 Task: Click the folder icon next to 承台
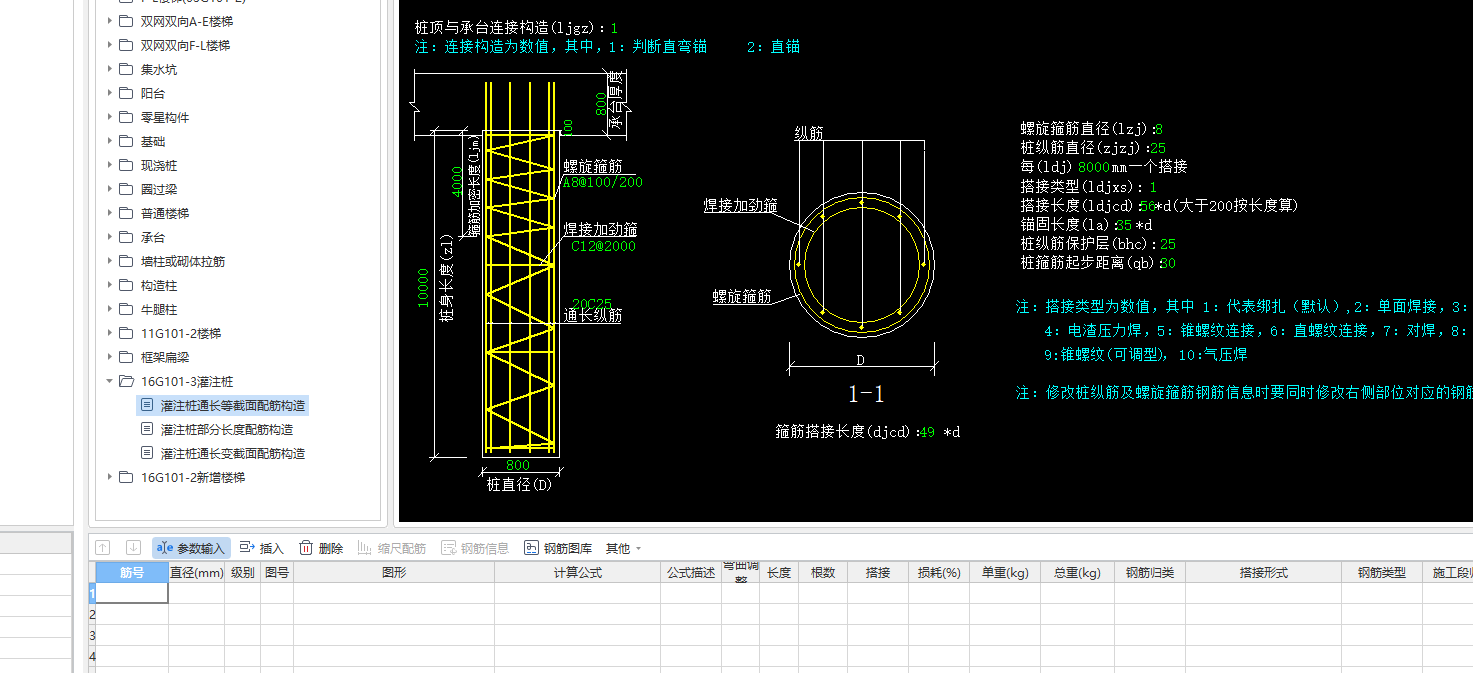(x=125, y=237)
